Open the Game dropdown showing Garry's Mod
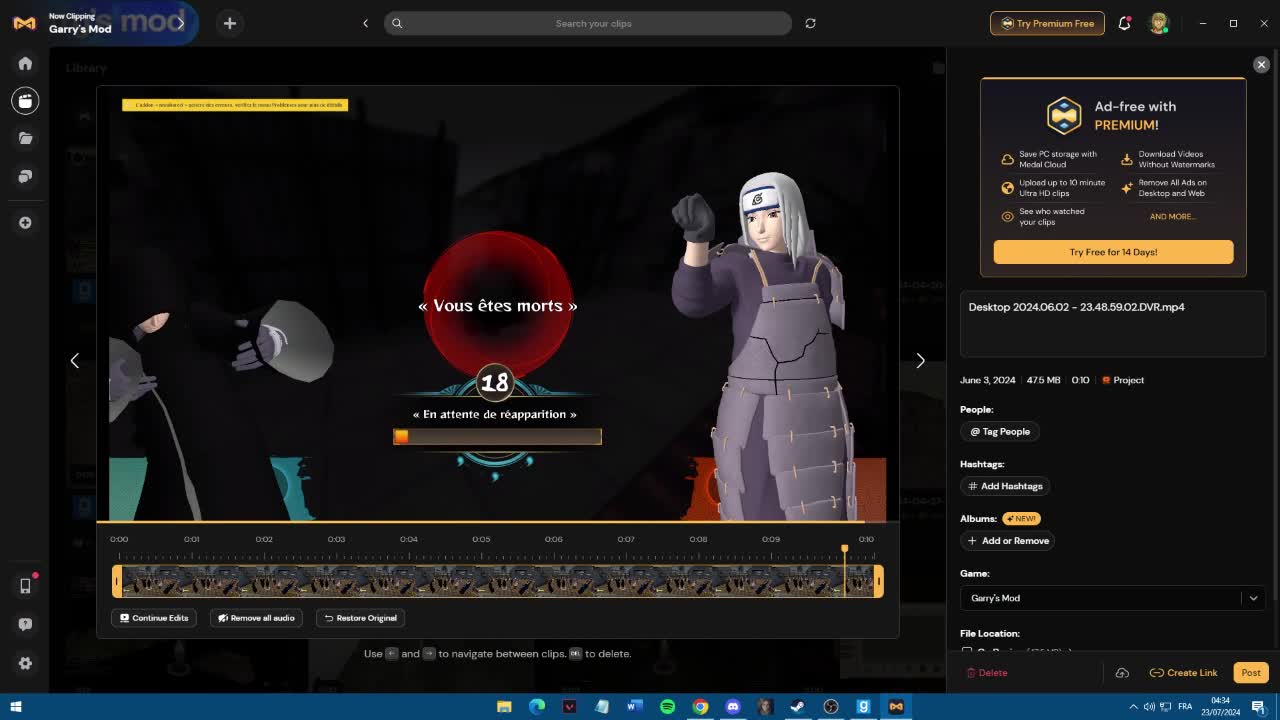 [1113, 598]
